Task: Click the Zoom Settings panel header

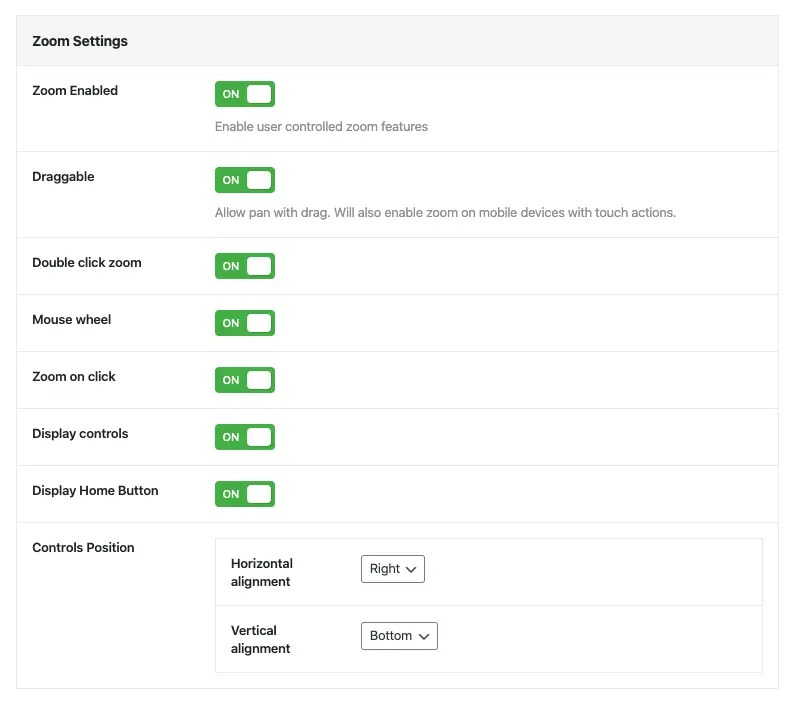Action: (x=80, y=42)
